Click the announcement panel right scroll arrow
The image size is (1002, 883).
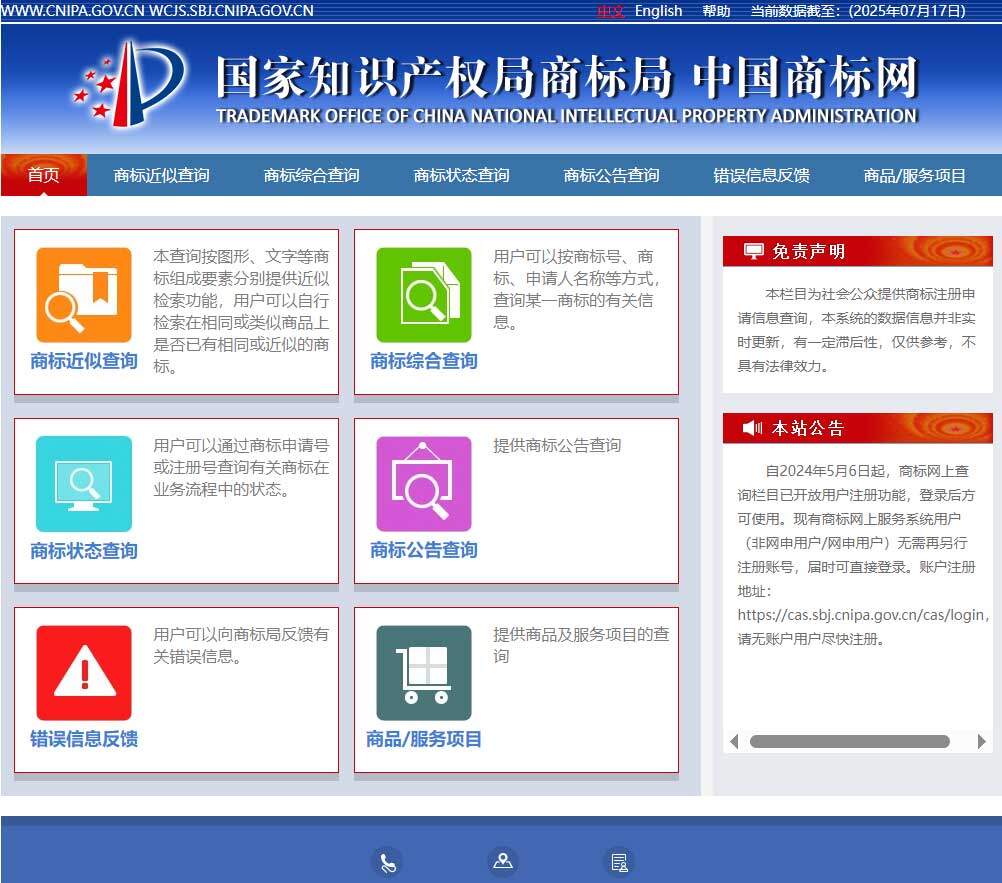click(x=981, y=742)
